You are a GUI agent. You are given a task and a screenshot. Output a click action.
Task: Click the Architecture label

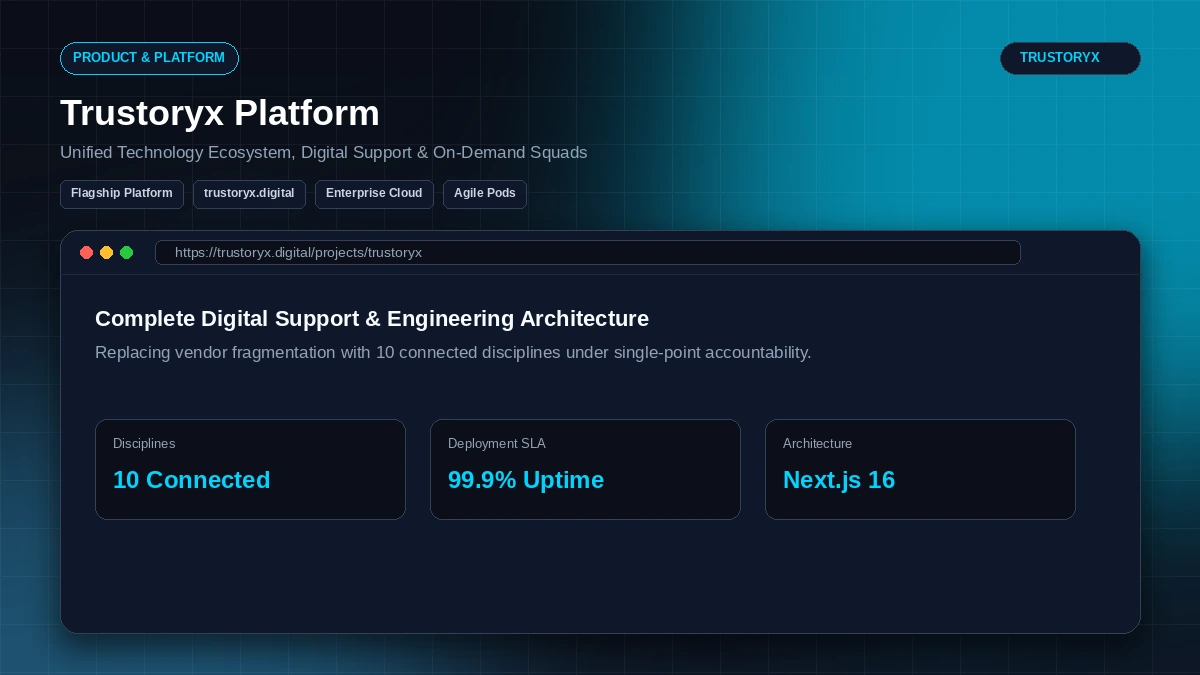tap(818, 444)
